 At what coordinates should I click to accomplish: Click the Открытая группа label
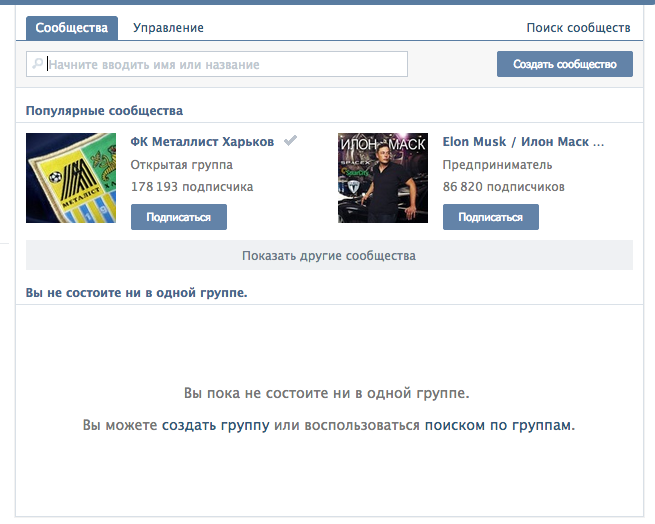pos(182,165)
